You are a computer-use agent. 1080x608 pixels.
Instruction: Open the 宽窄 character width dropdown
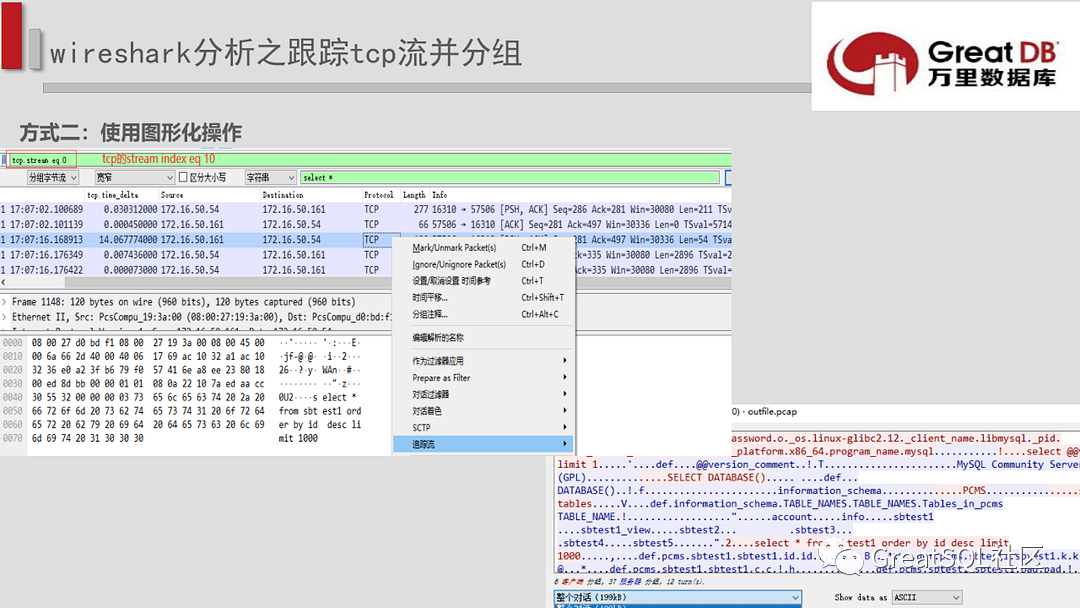pyautogui.click(x=134, y=178)
